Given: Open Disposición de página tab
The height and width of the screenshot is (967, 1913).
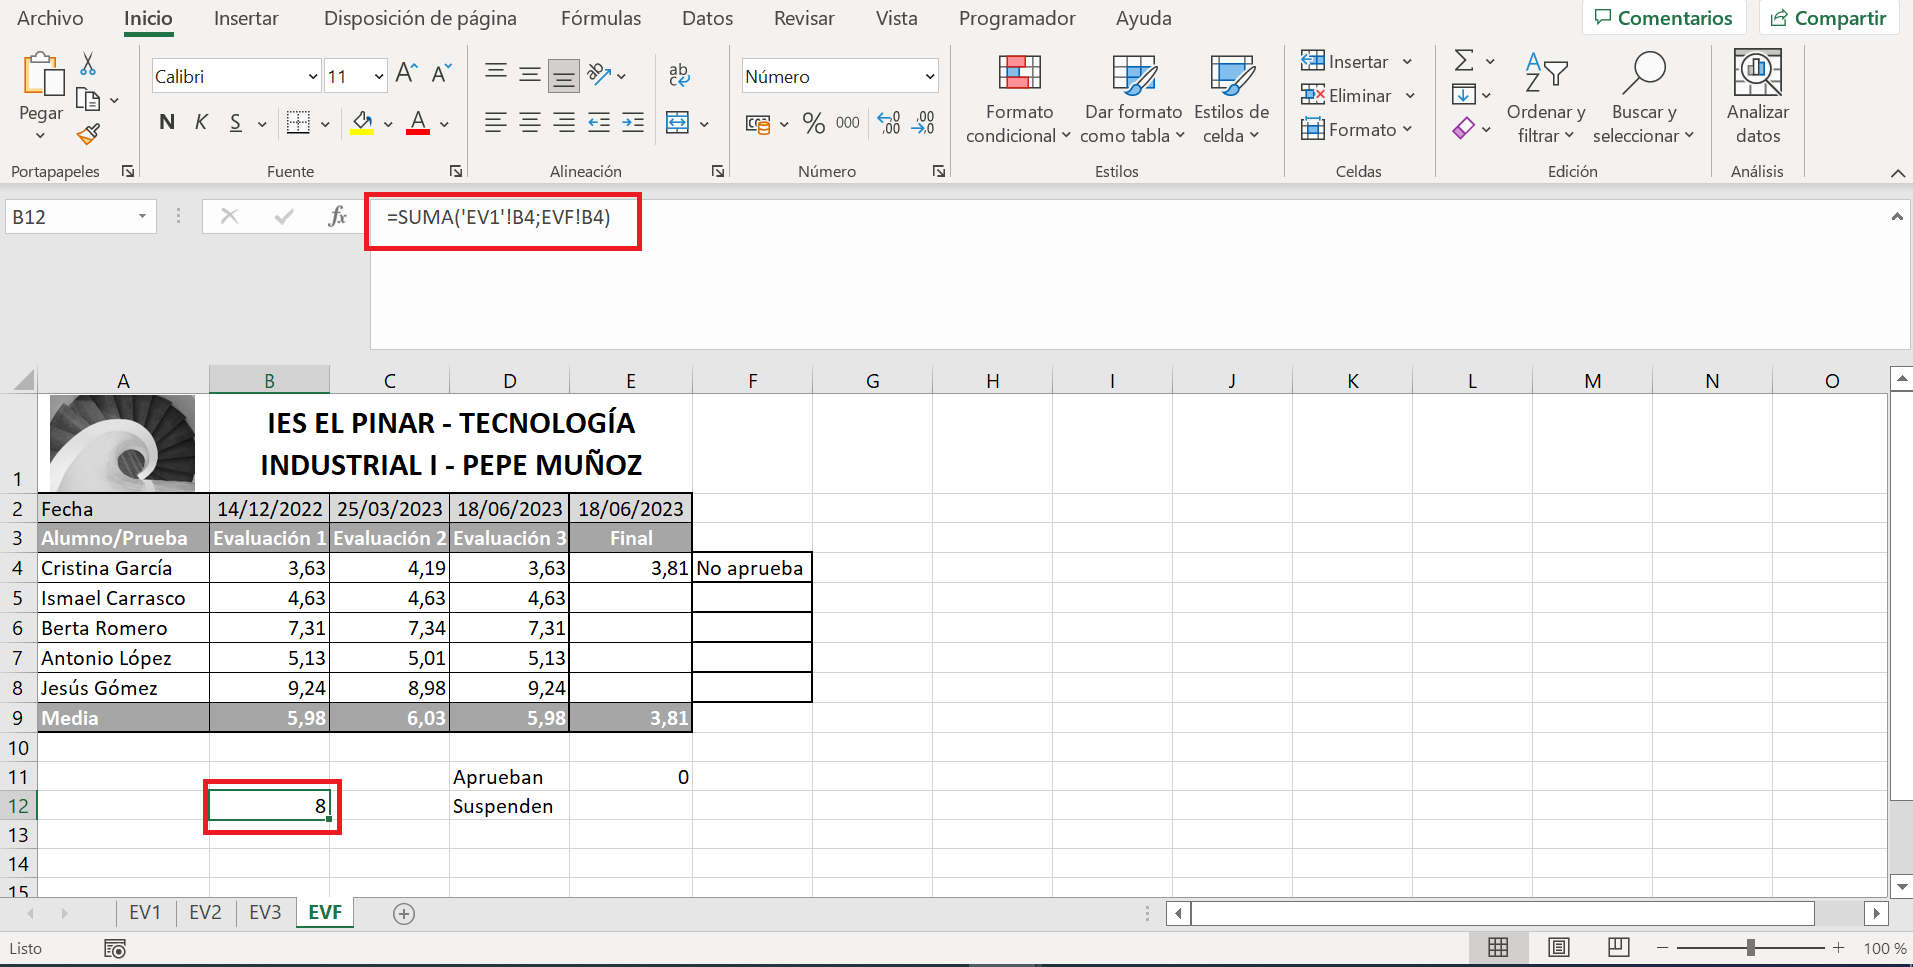Looking at the screenshot, I should (x=420, y=18).
